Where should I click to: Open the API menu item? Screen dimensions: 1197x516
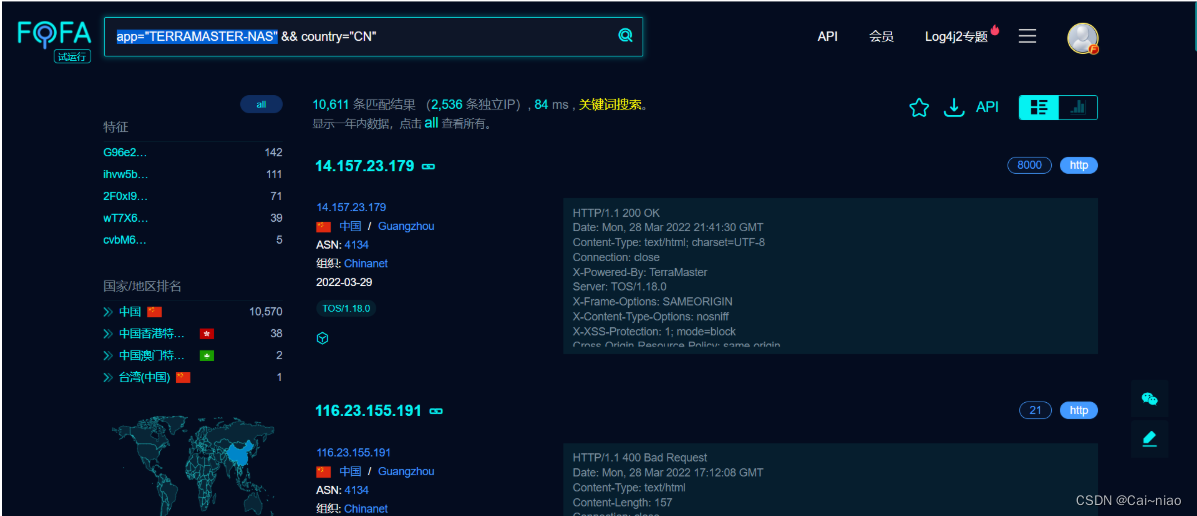(x=828, y=36)
